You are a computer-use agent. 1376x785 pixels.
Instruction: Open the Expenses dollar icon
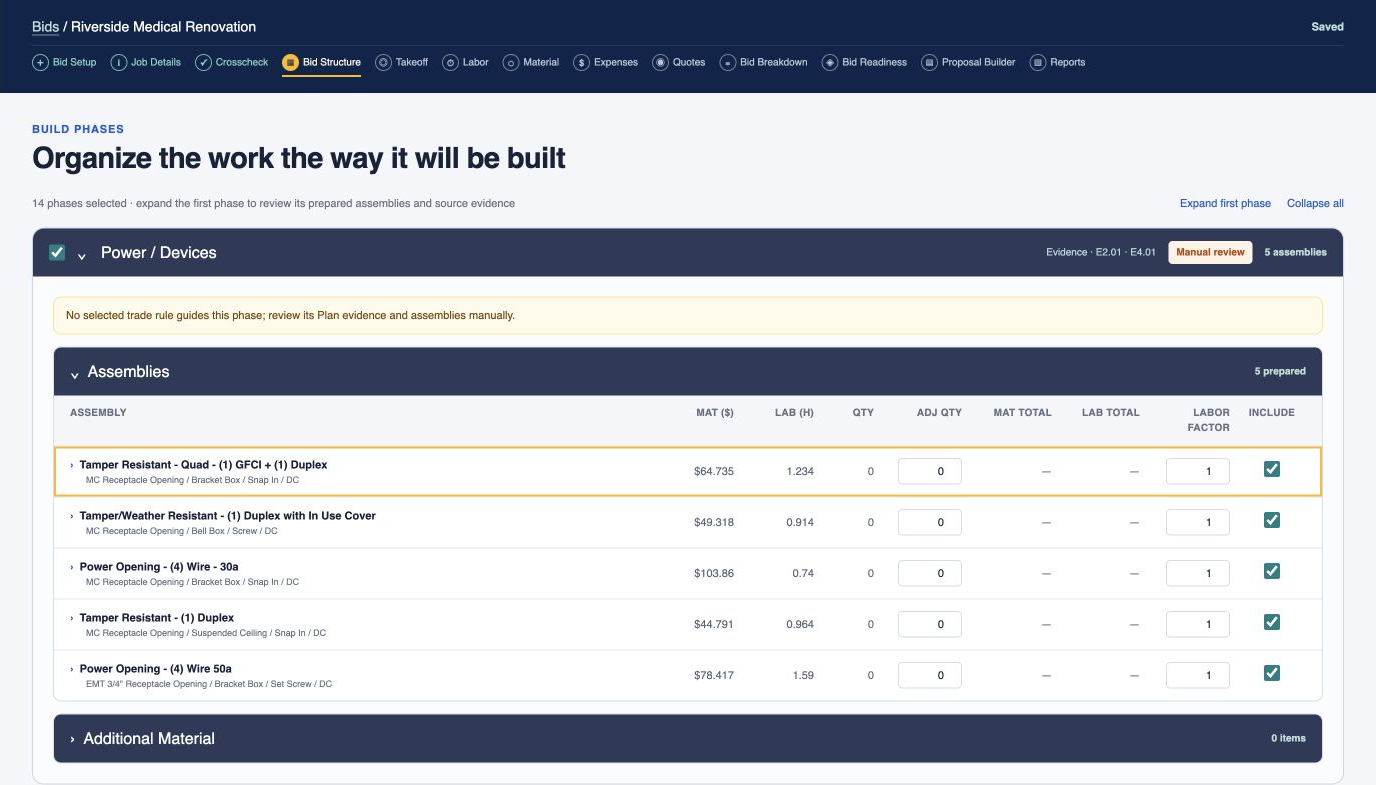coord(581,62)
